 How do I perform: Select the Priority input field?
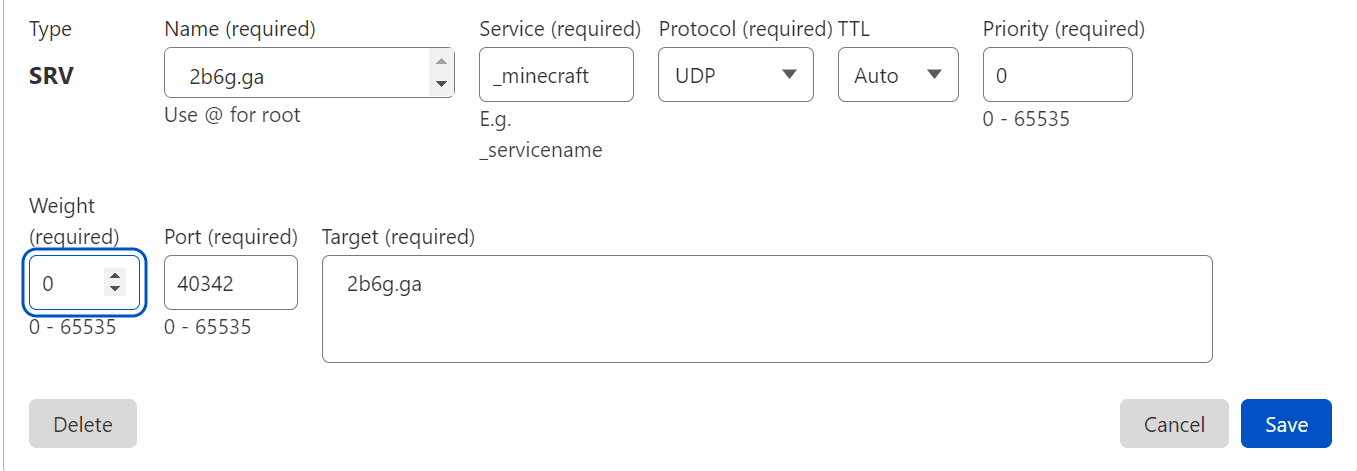pyautogui.click(x=1057, y=75)
